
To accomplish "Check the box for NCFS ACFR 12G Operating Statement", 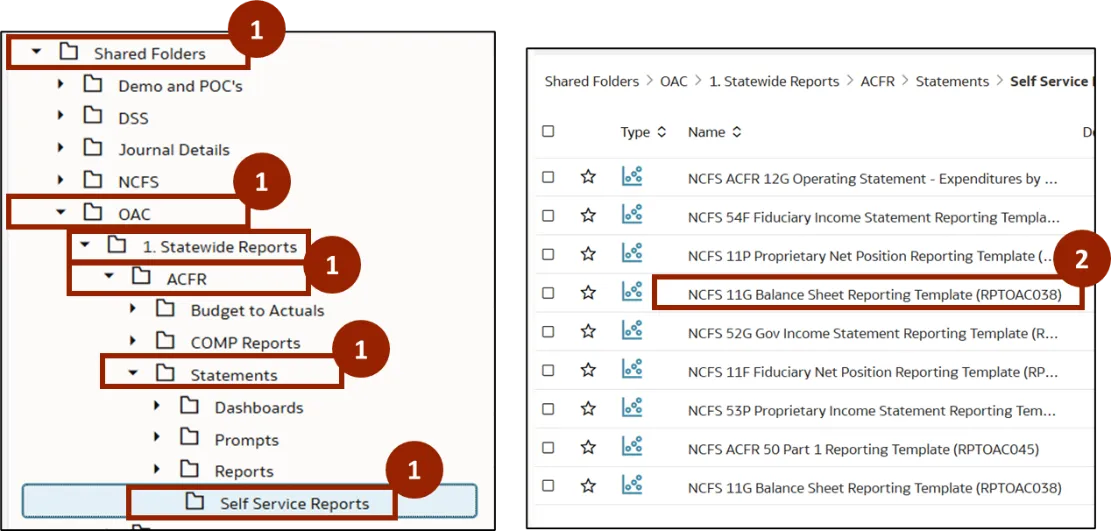I will coord(548,177).
